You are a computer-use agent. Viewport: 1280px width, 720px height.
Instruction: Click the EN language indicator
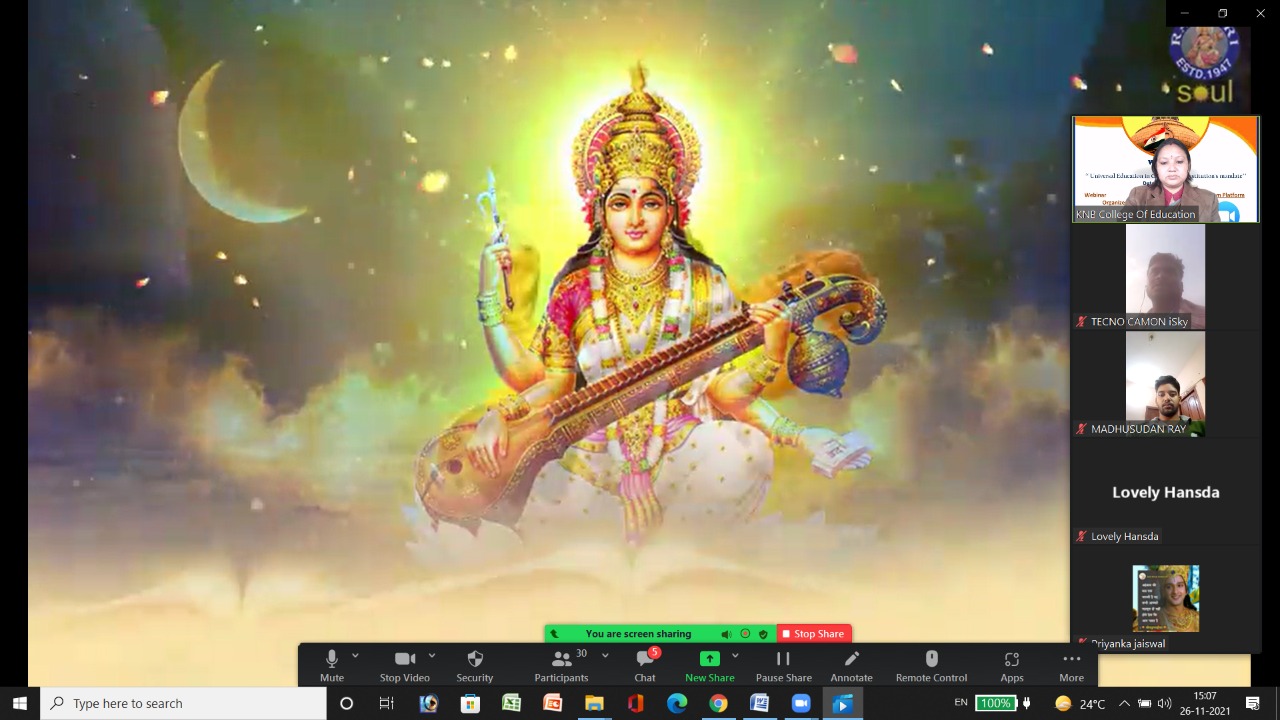click(x=961, y=703)
